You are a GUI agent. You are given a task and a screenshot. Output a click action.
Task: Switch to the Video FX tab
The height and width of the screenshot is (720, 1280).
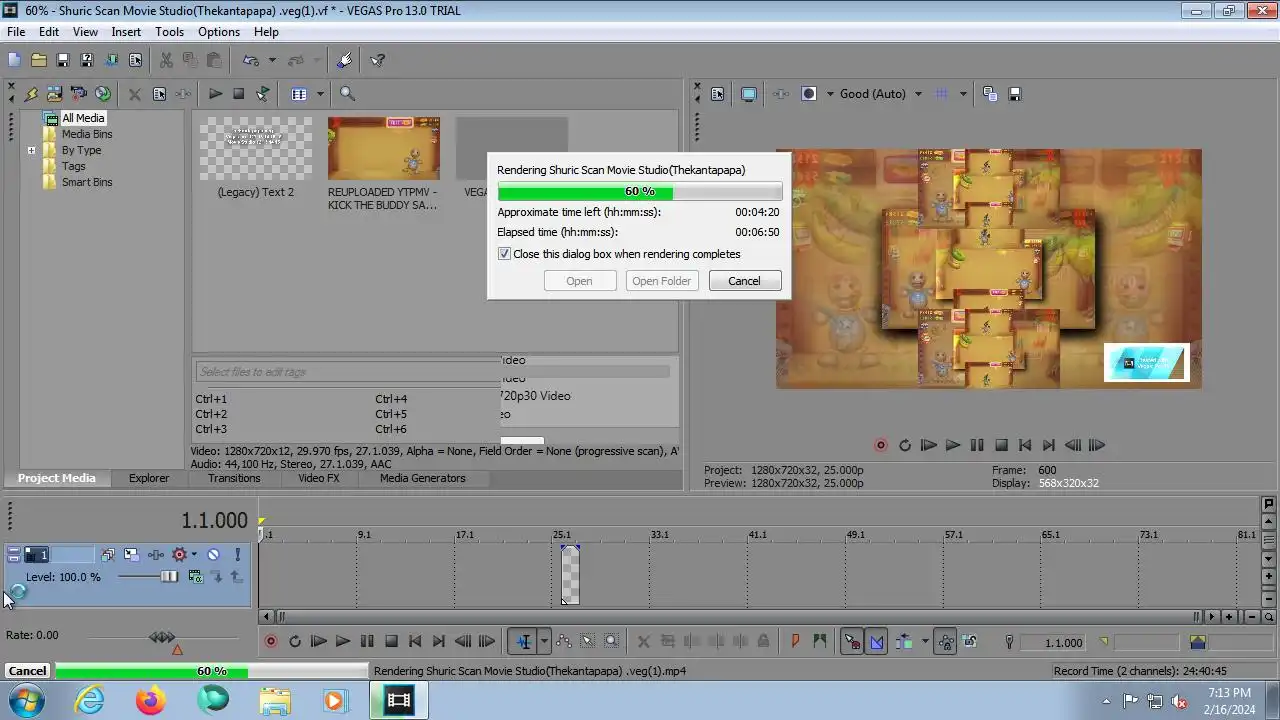(319, 478)
